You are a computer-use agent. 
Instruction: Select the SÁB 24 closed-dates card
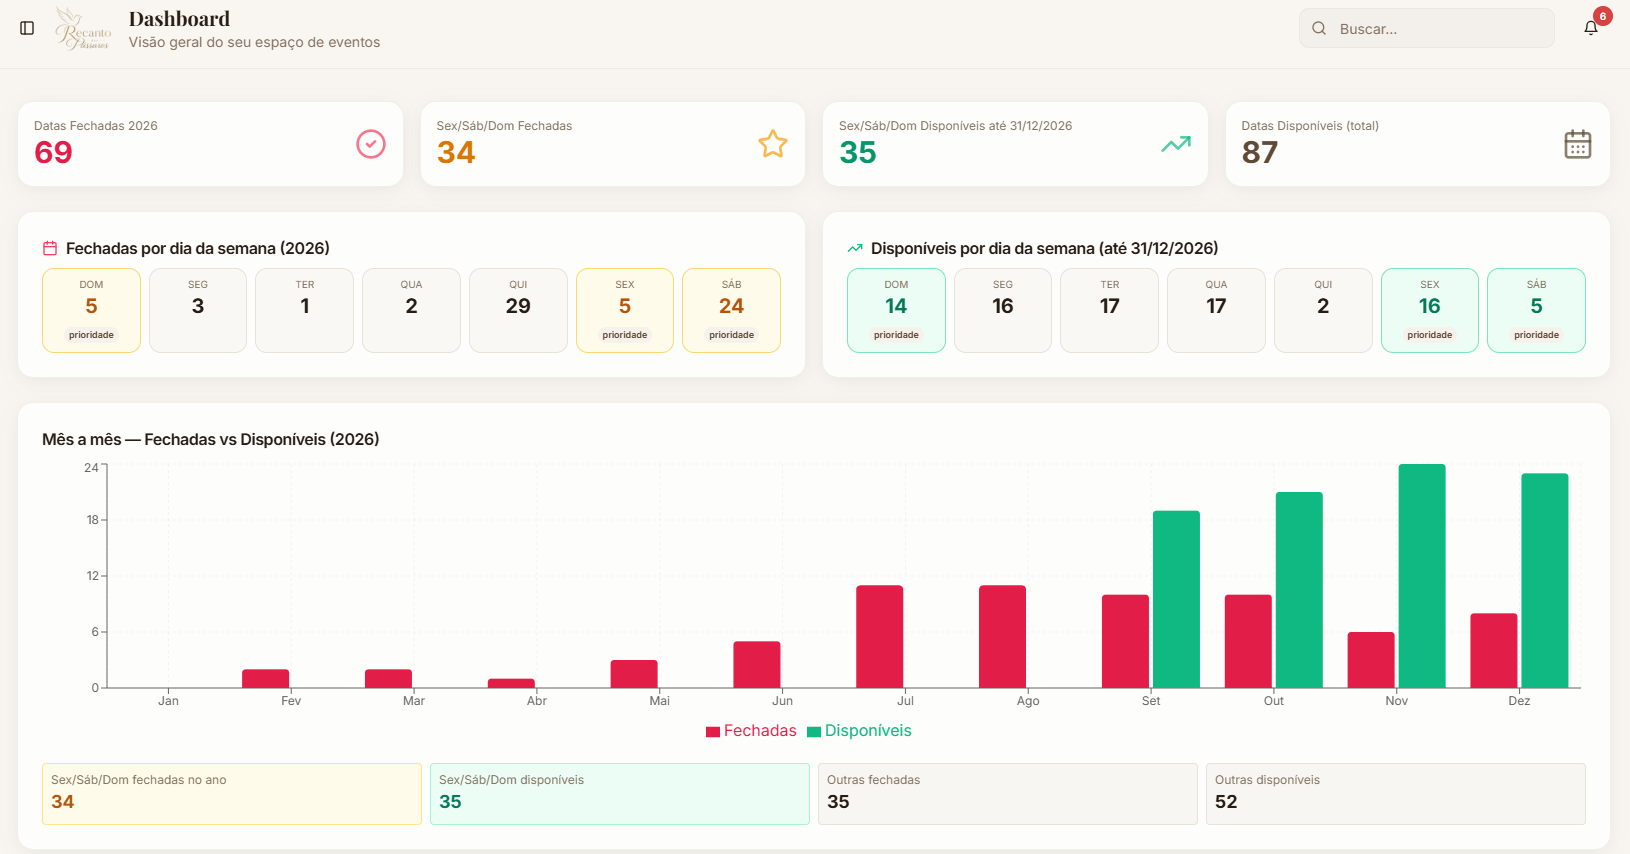(x=731, y=310)
